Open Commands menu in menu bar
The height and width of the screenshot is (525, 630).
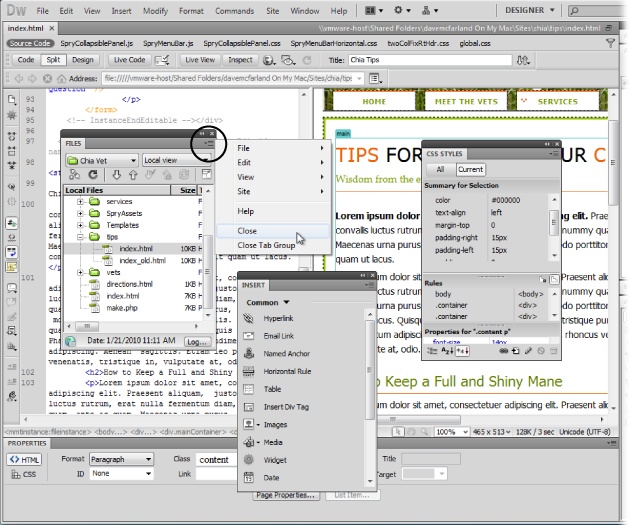(234, 11)
